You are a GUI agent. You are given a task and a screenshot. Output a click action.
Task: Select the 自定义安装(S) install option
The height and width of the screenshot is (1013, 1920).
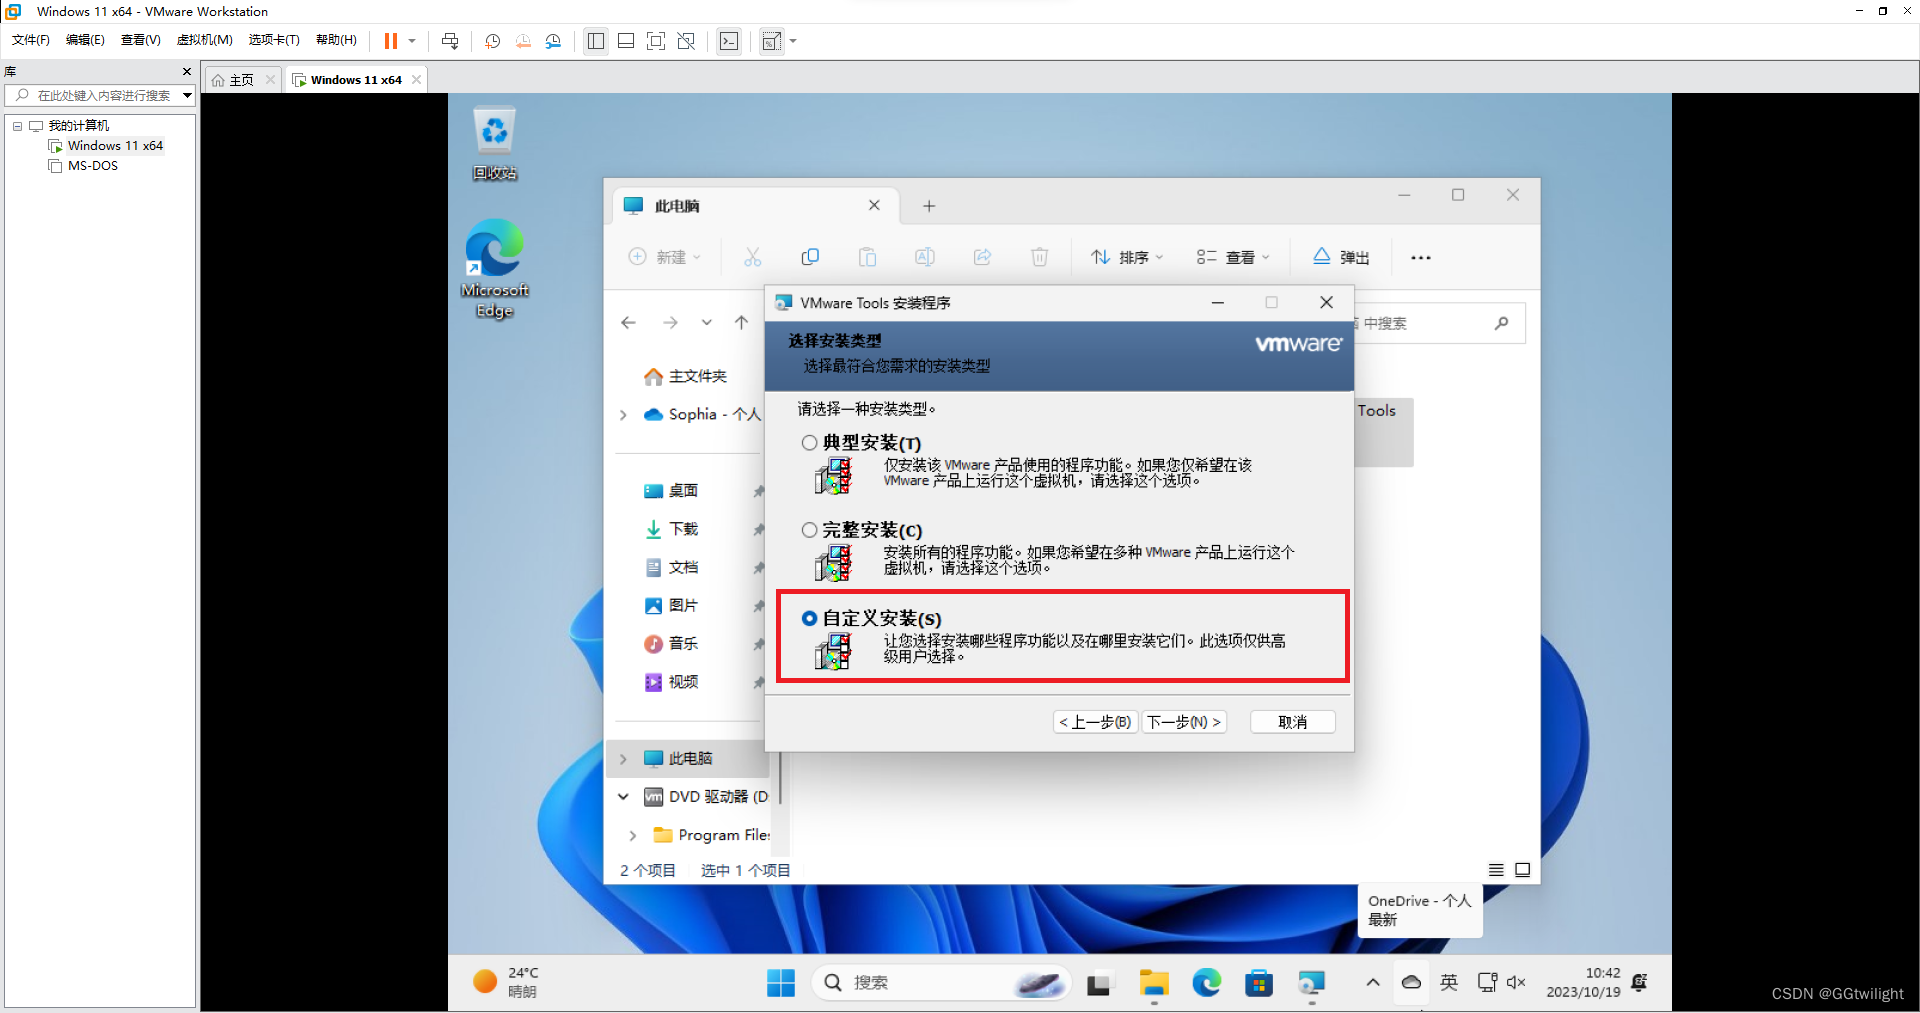[x=809, y=618]
